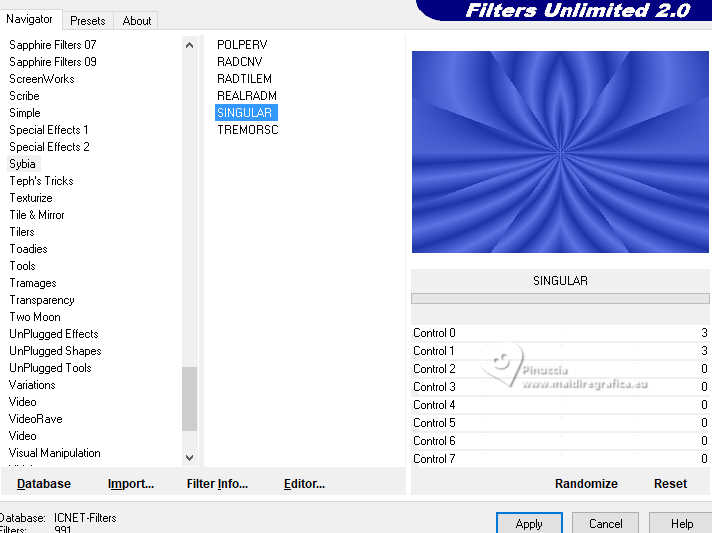Adjust the Control 5 slider row

click(560, 423)
